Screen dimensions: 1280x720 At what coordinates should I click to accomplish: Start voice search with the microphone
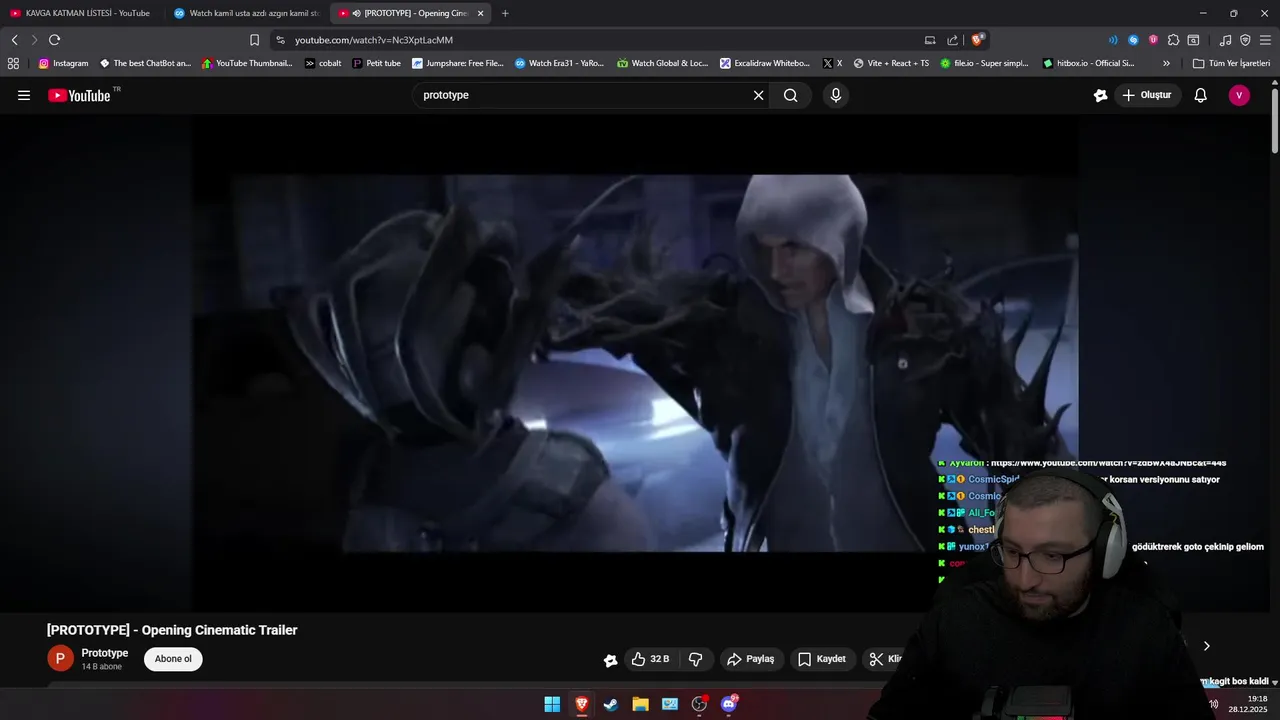[836, 95]
